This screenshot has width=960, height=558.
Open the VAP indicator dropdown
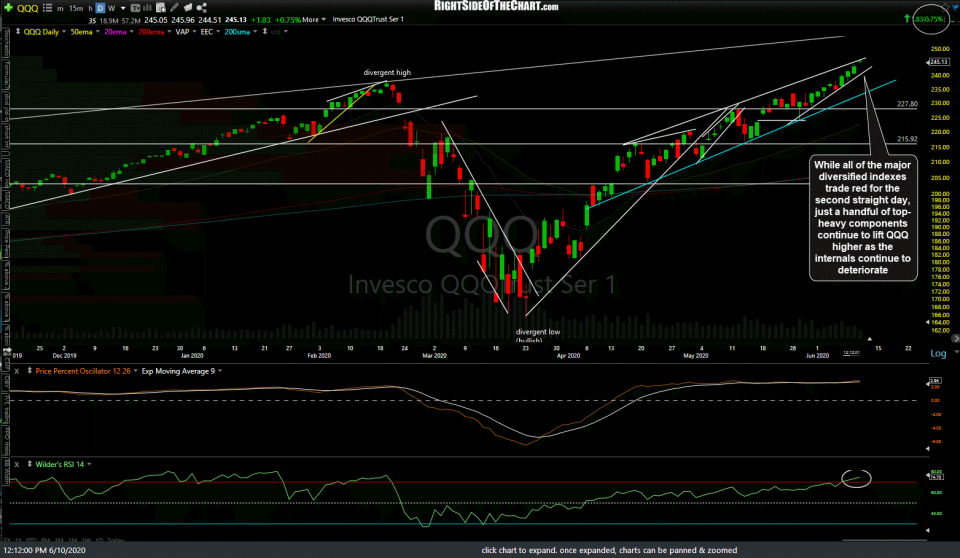coord(195,32)
